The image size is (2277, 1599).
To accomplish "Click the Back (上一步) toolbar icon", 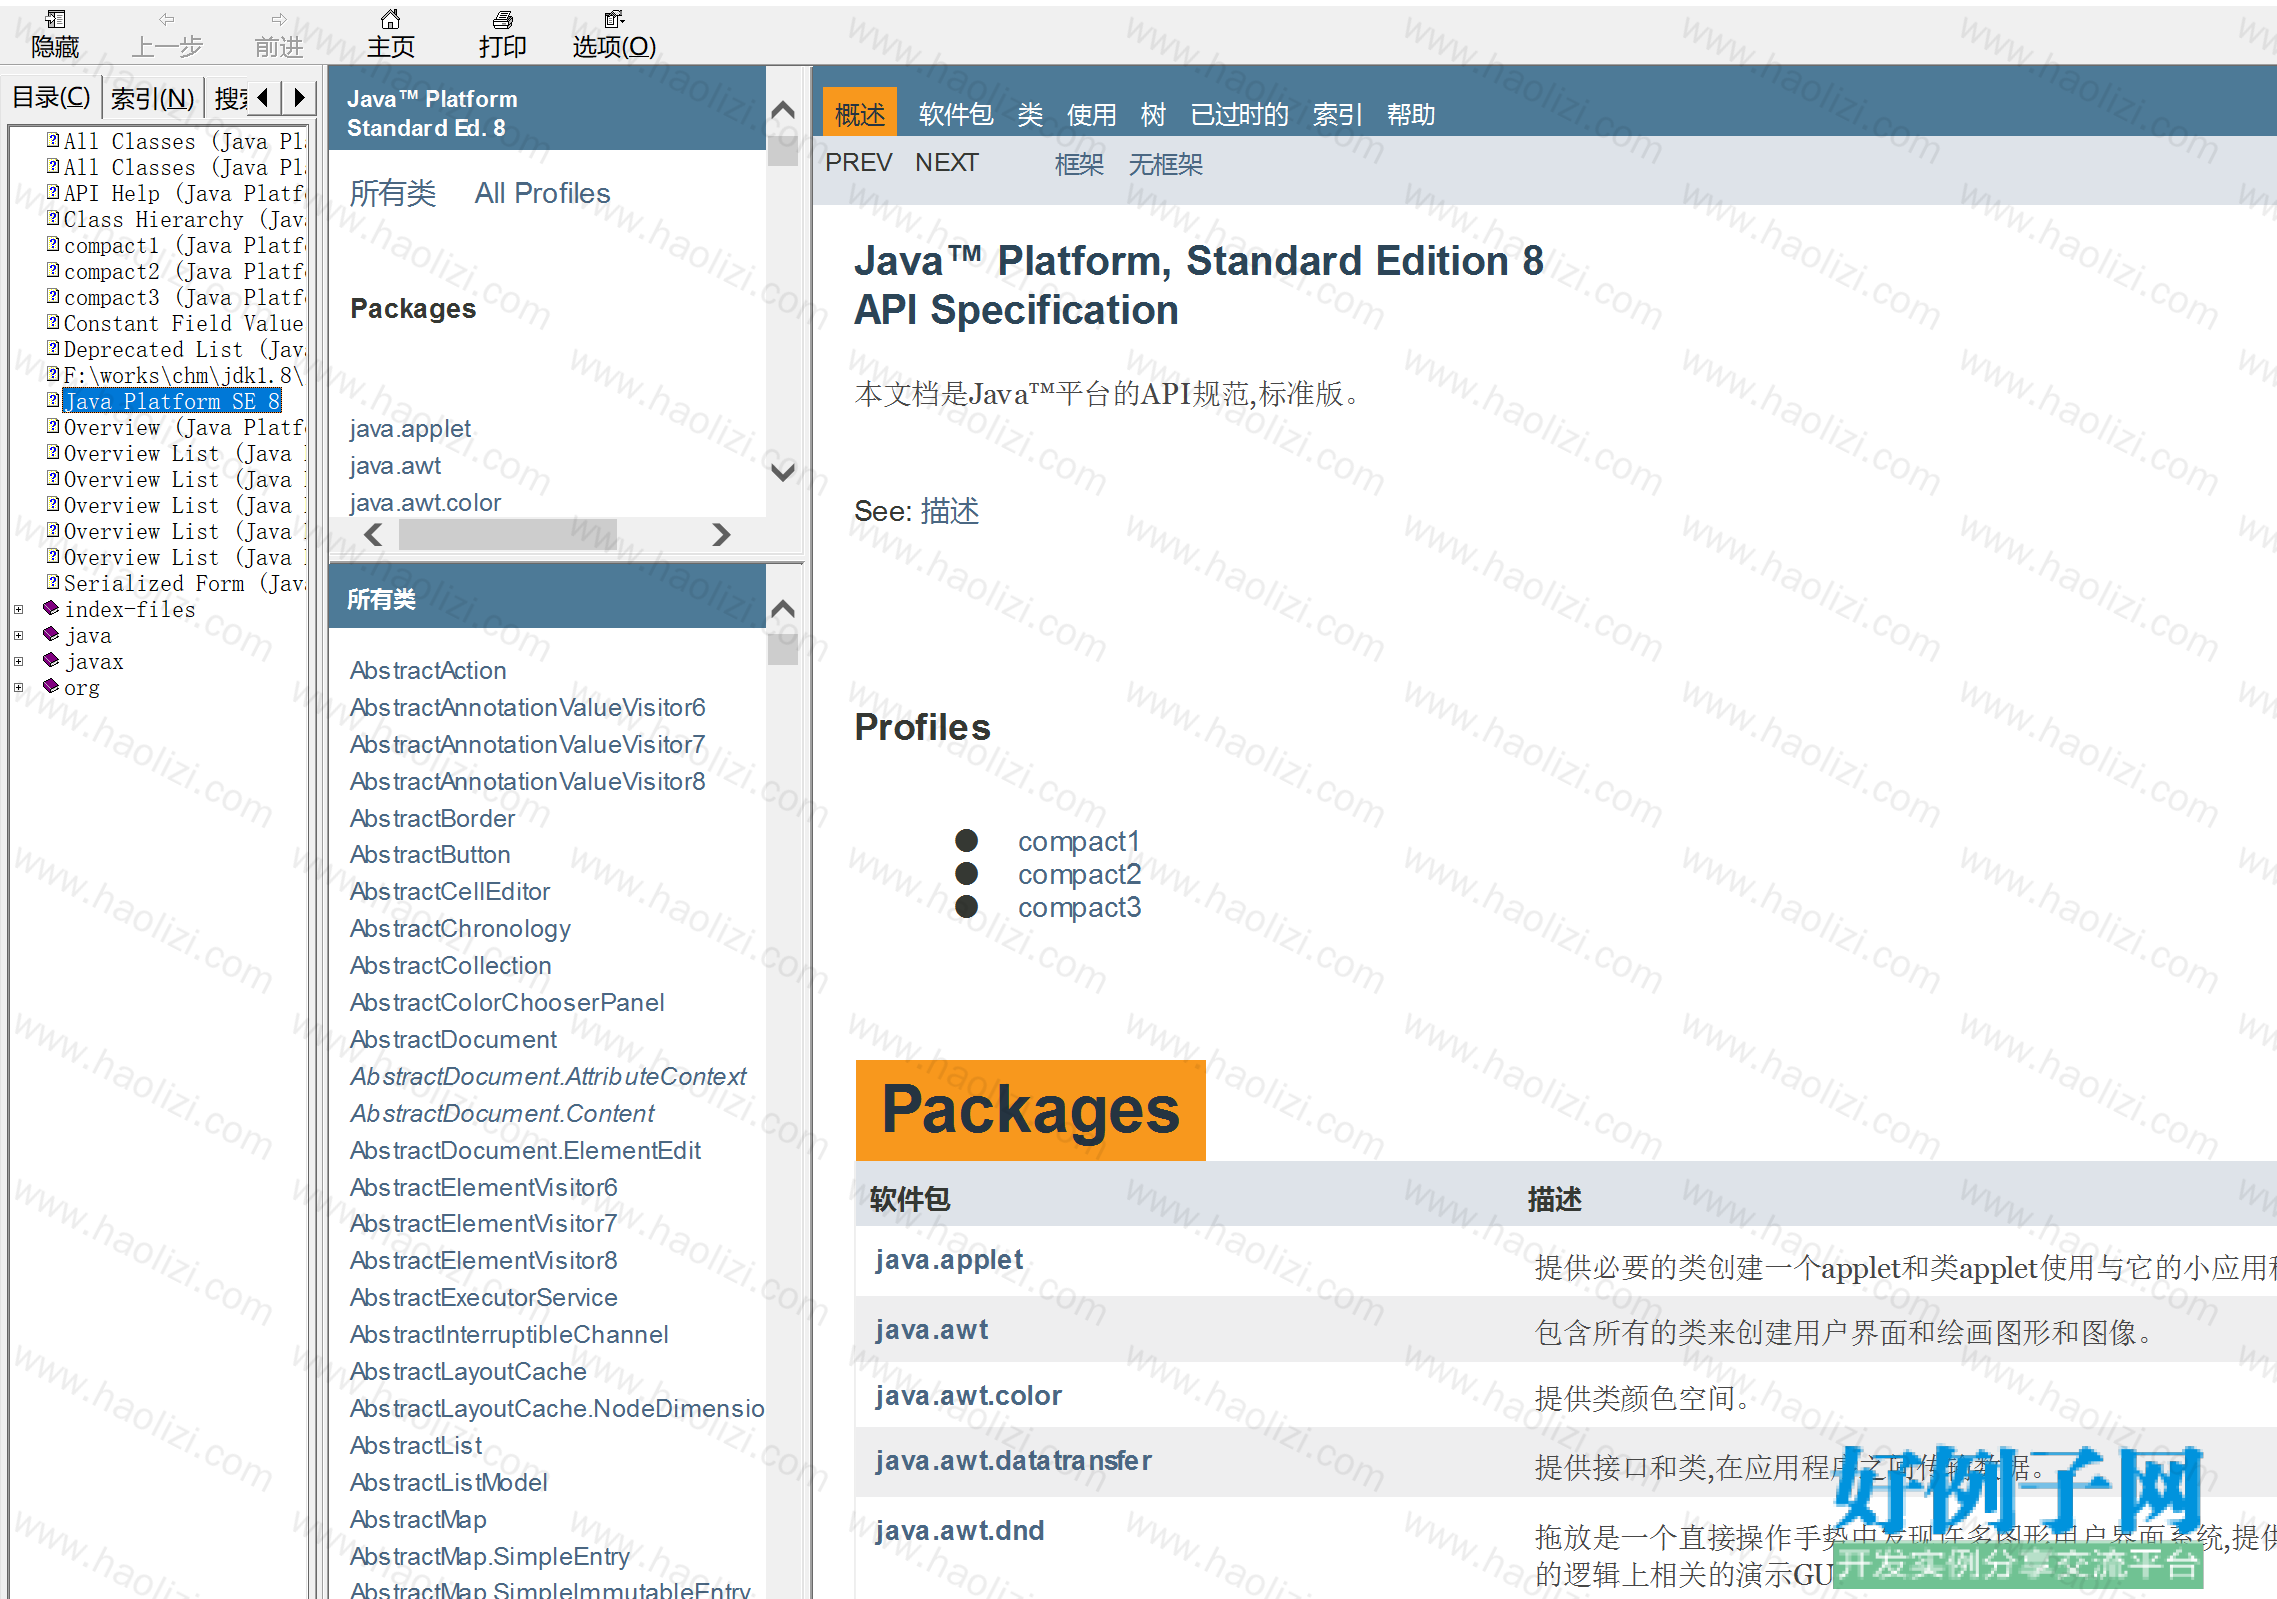I will (167, 19).
